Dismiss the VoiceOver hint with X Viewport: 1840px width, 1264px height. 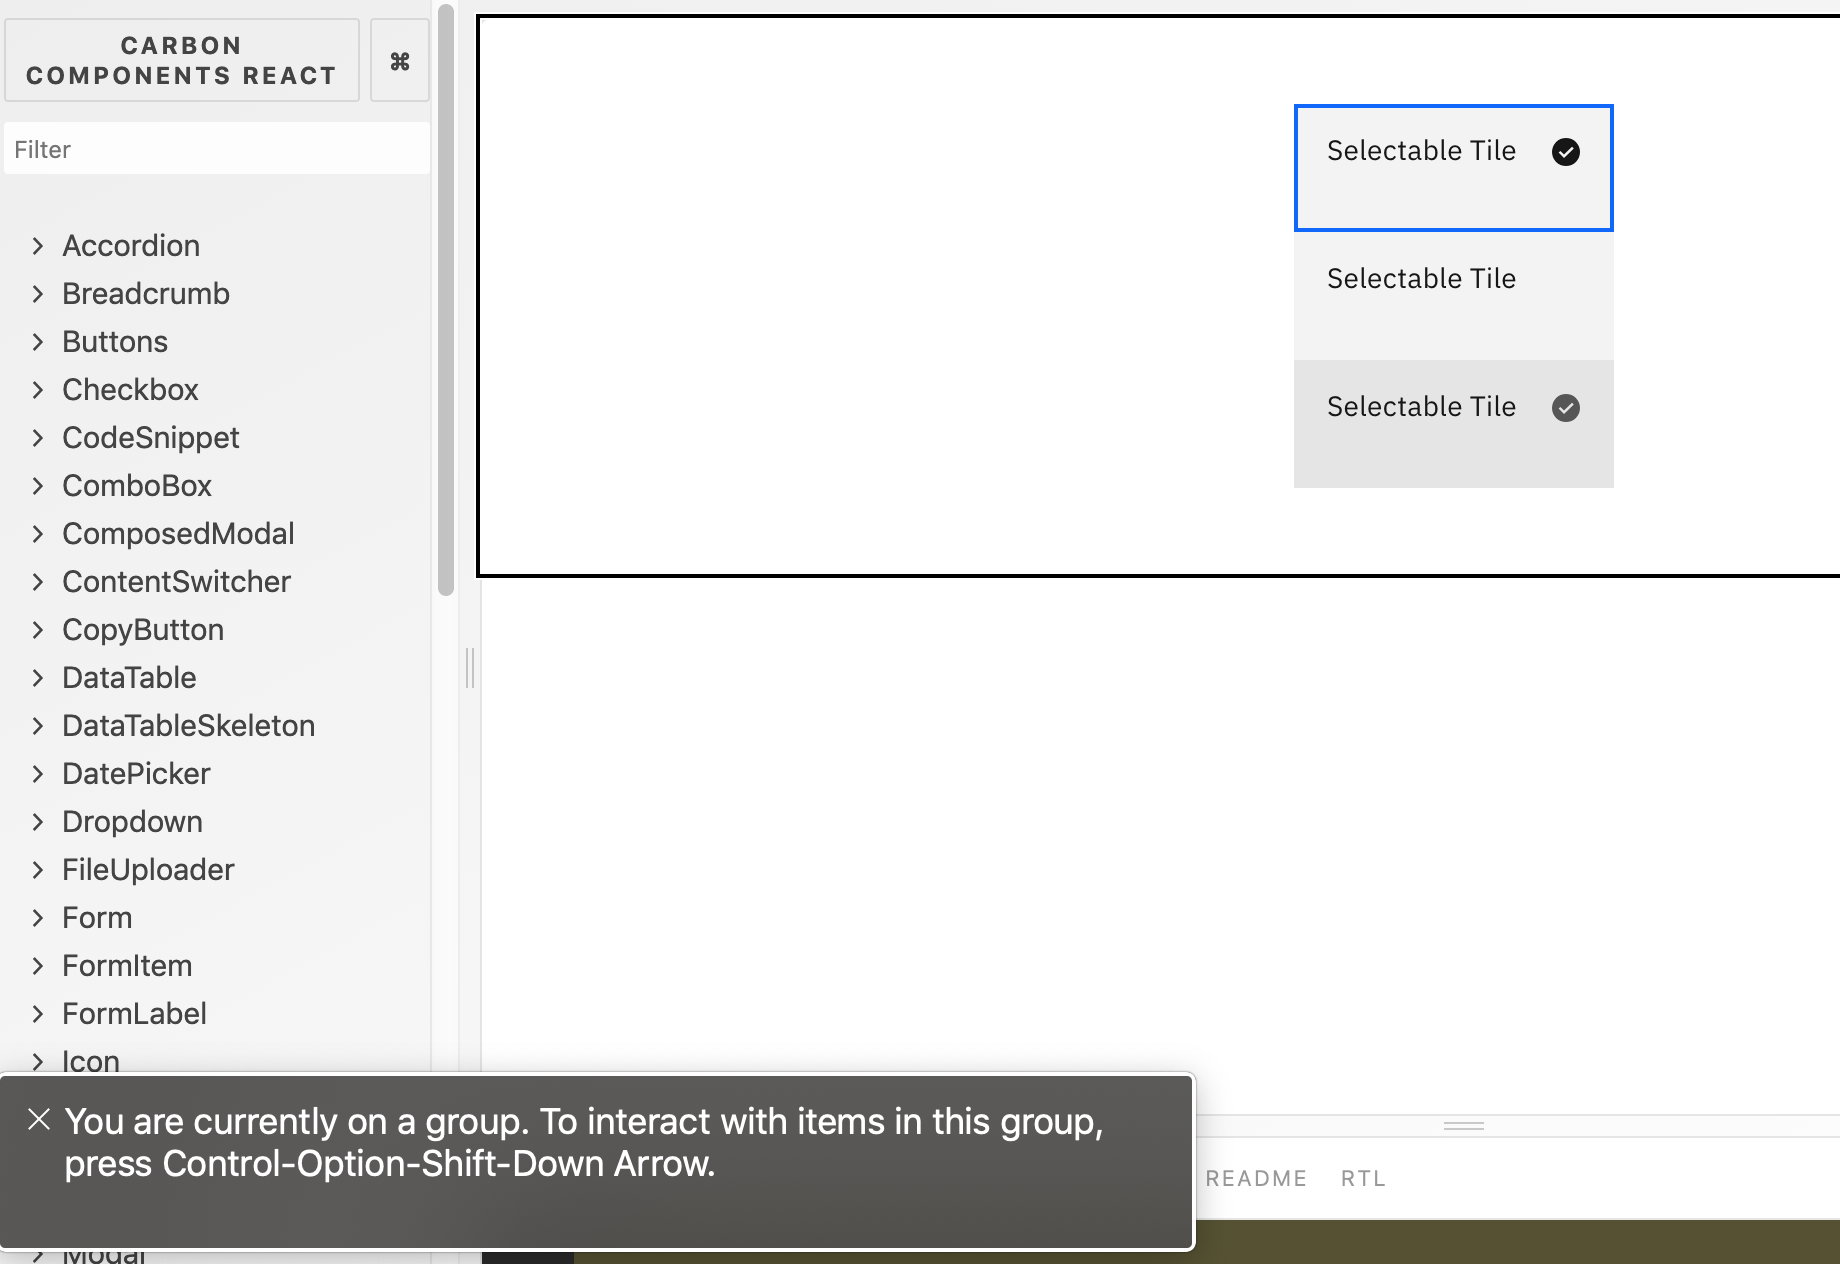pos(39,1120)
